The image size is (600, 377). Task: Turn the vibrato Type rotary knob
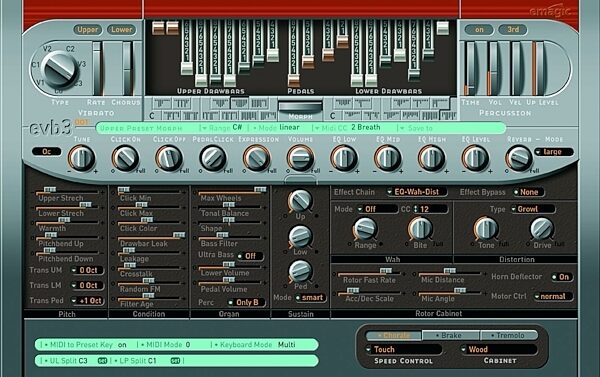60,70
